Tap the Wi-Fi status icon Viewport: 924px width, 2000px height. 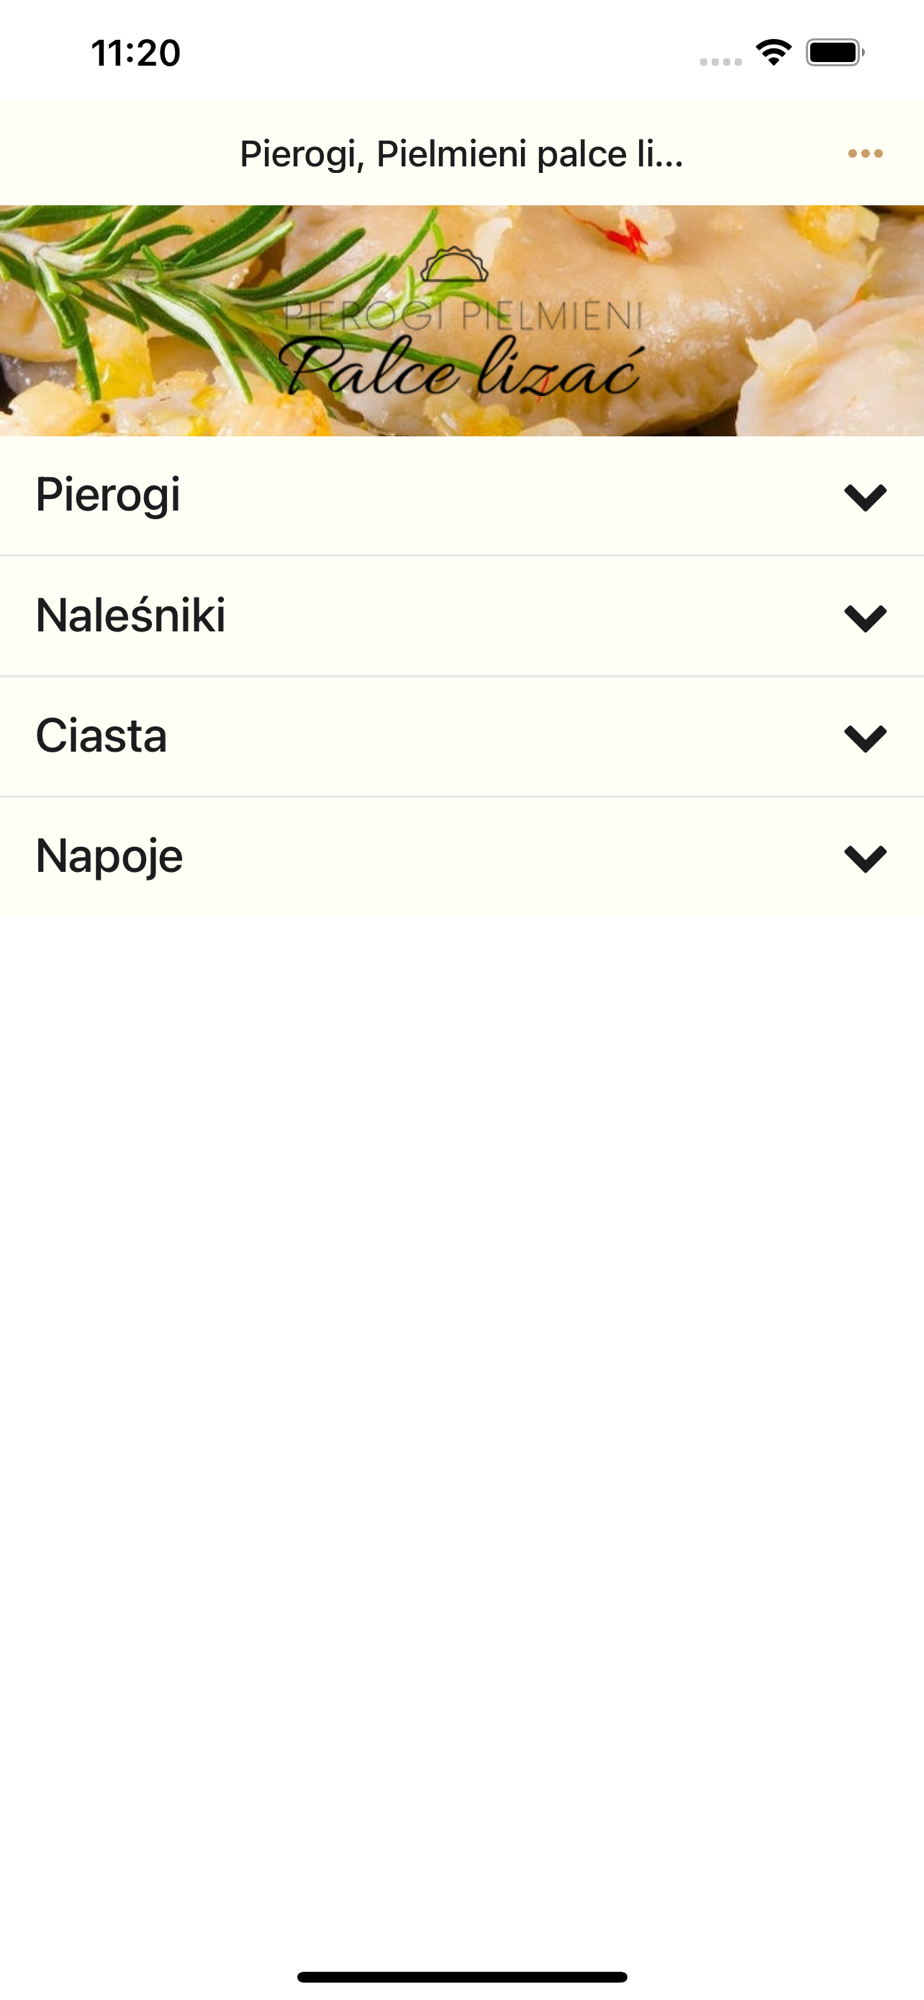tap(773, 52)
